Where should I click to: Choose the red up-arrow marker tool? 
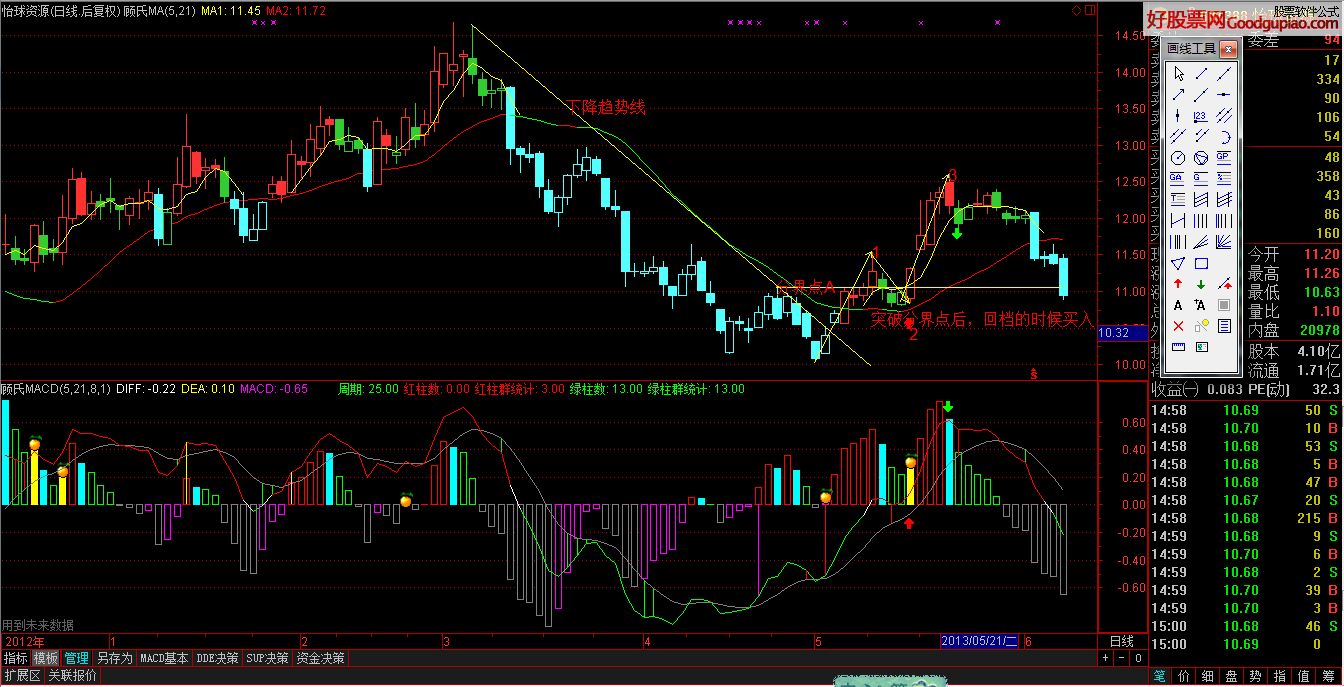tap(1179, 285)
